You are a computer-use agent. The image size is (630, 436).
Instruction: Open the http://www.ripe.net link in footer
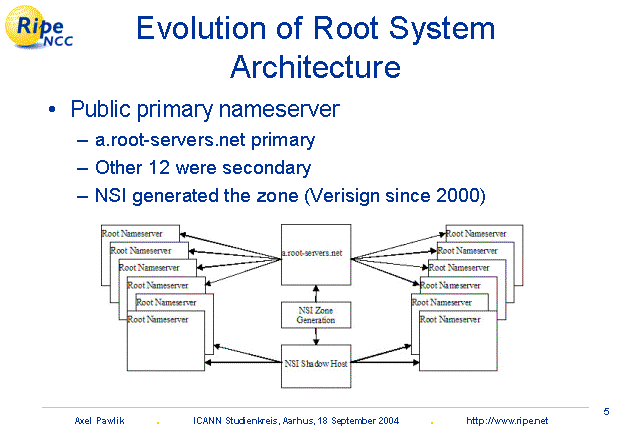(x=507, y=421)
